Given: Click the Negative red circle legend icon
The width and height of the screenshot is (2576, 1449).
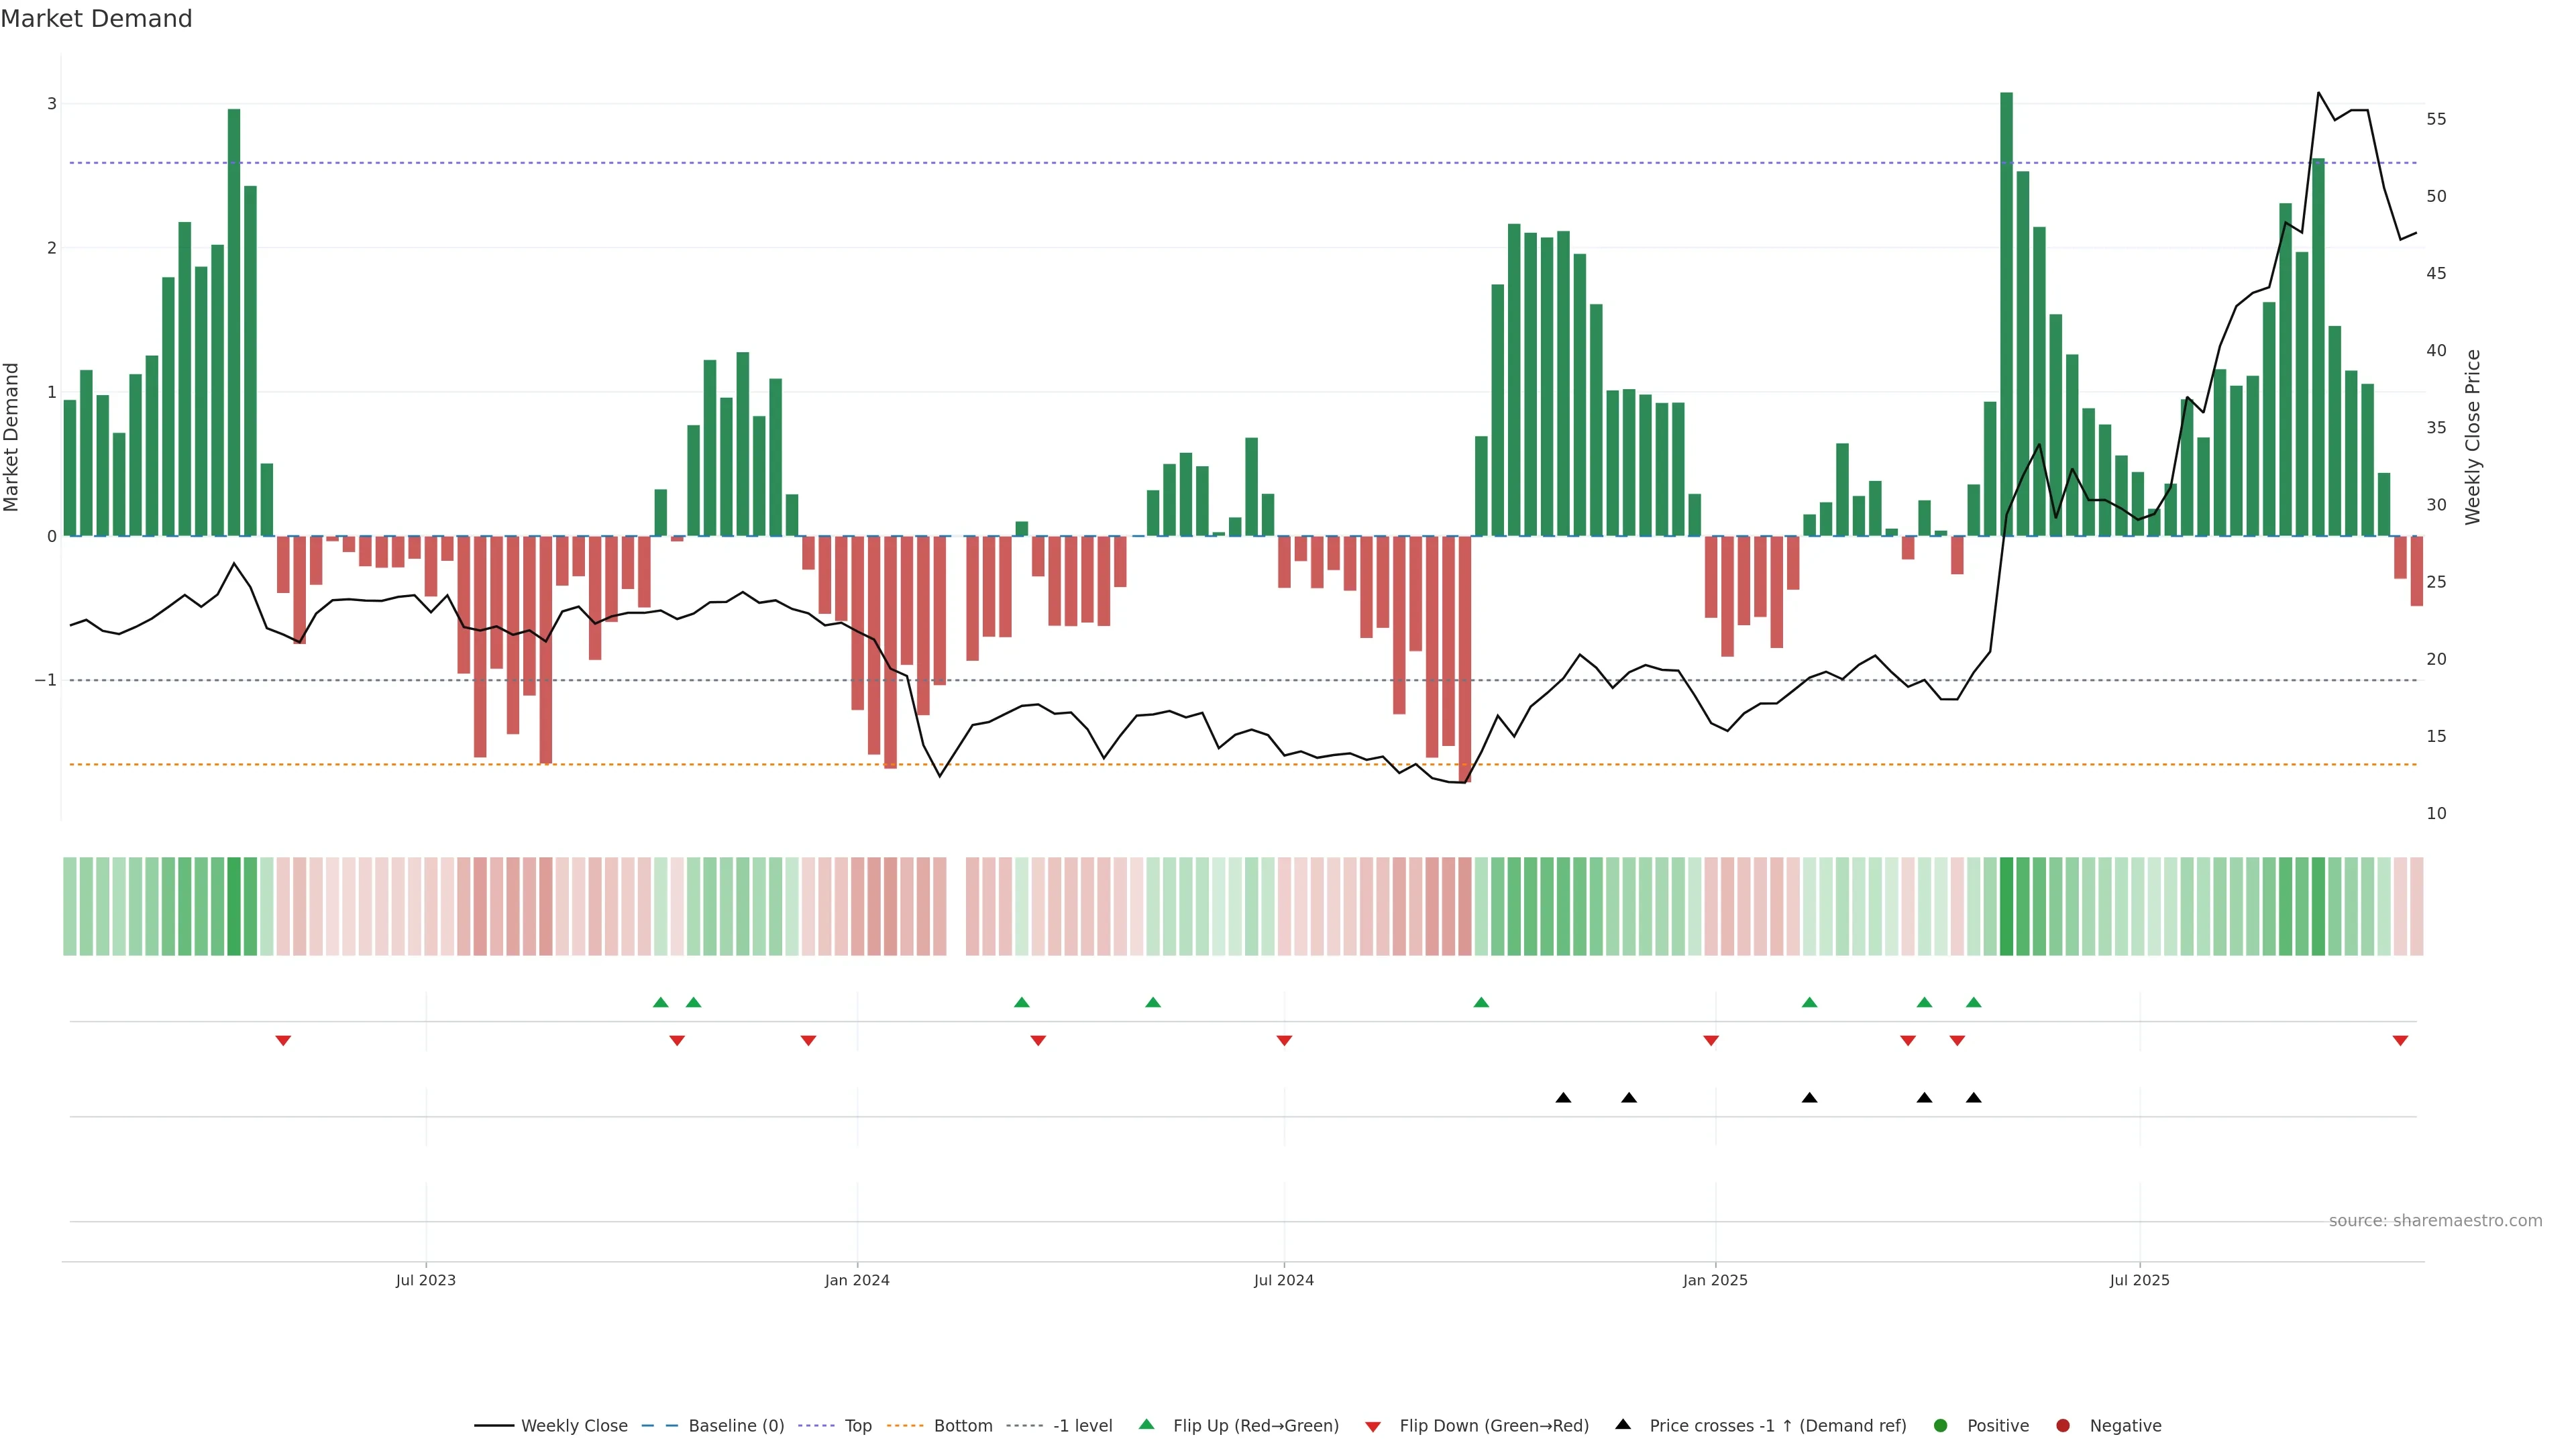Looking at the screenshot, I should click(2063, 1426).
